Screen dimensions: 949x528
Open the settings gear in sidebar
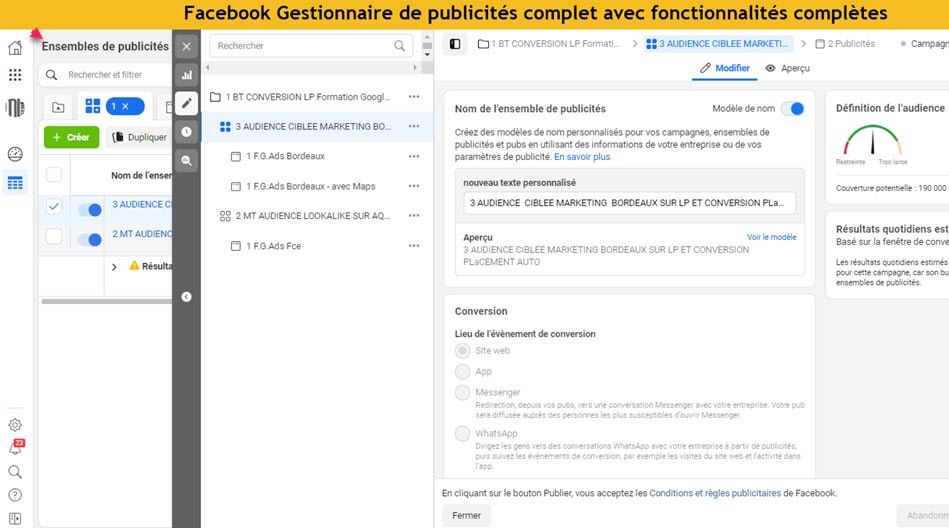tap(15, 425)
